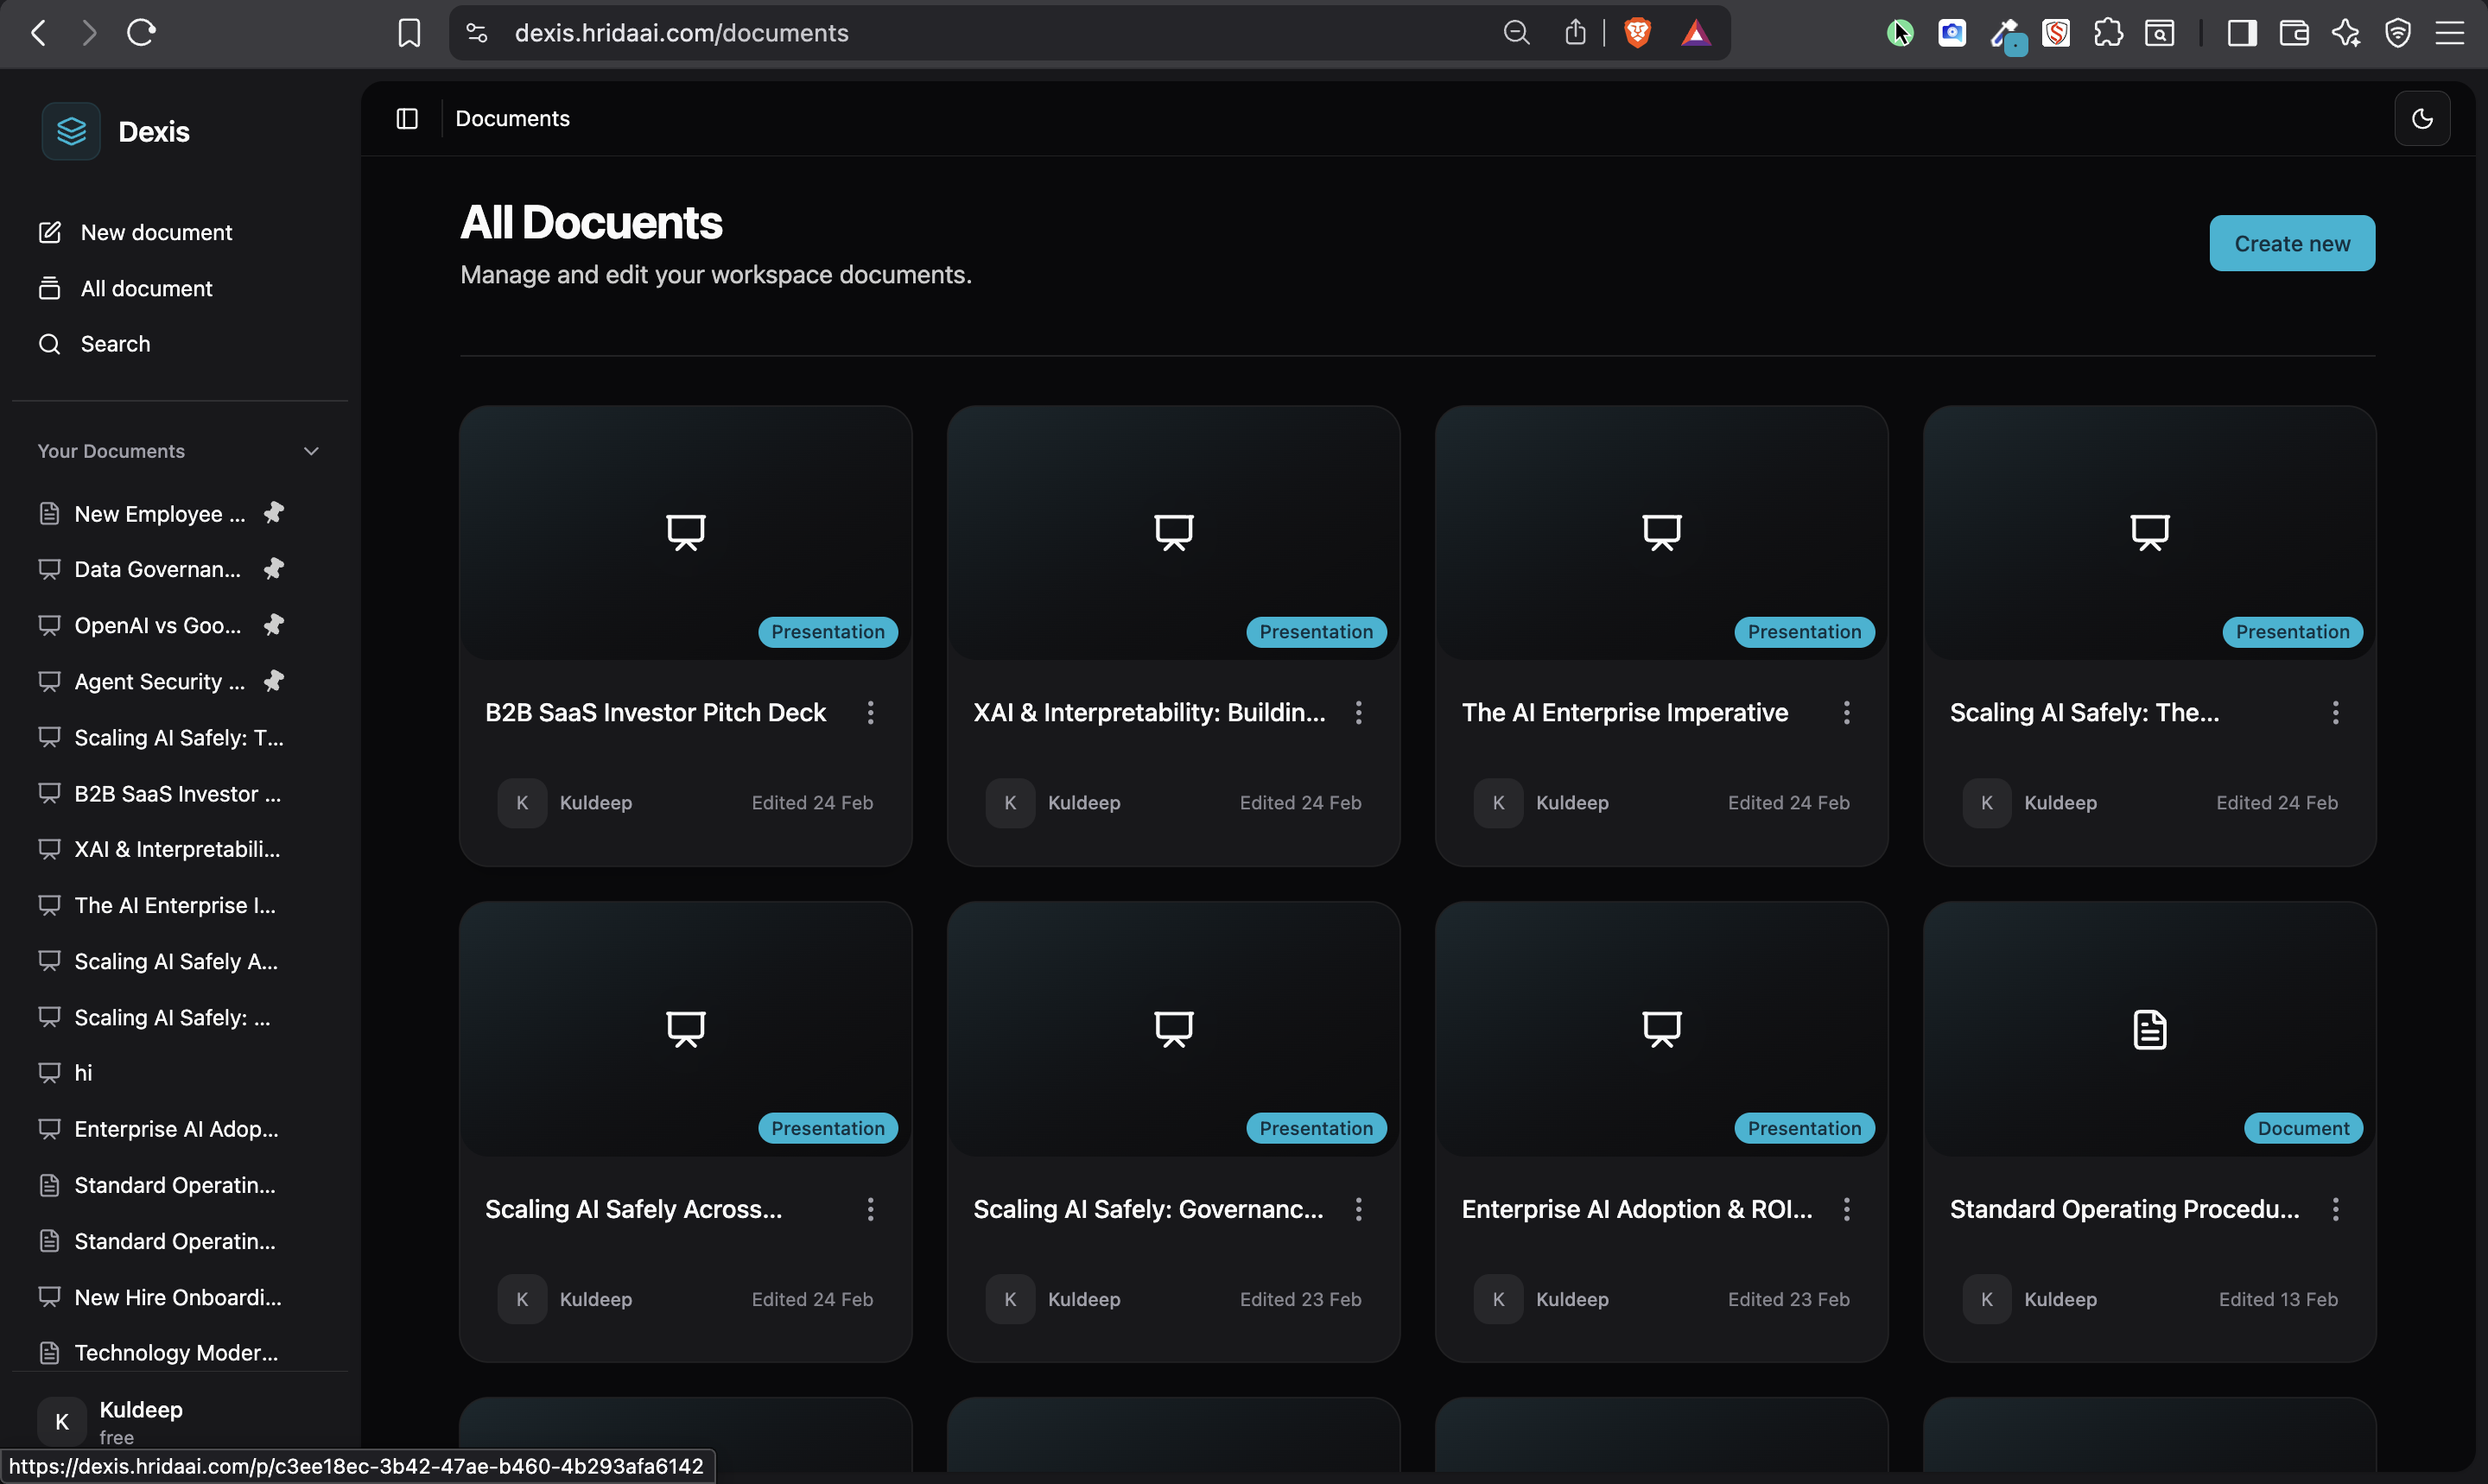Click the bookmark icon in the address bar
Image resolution: width=2488 pixels, height=1484 pixels.
(x=408, y=32)
